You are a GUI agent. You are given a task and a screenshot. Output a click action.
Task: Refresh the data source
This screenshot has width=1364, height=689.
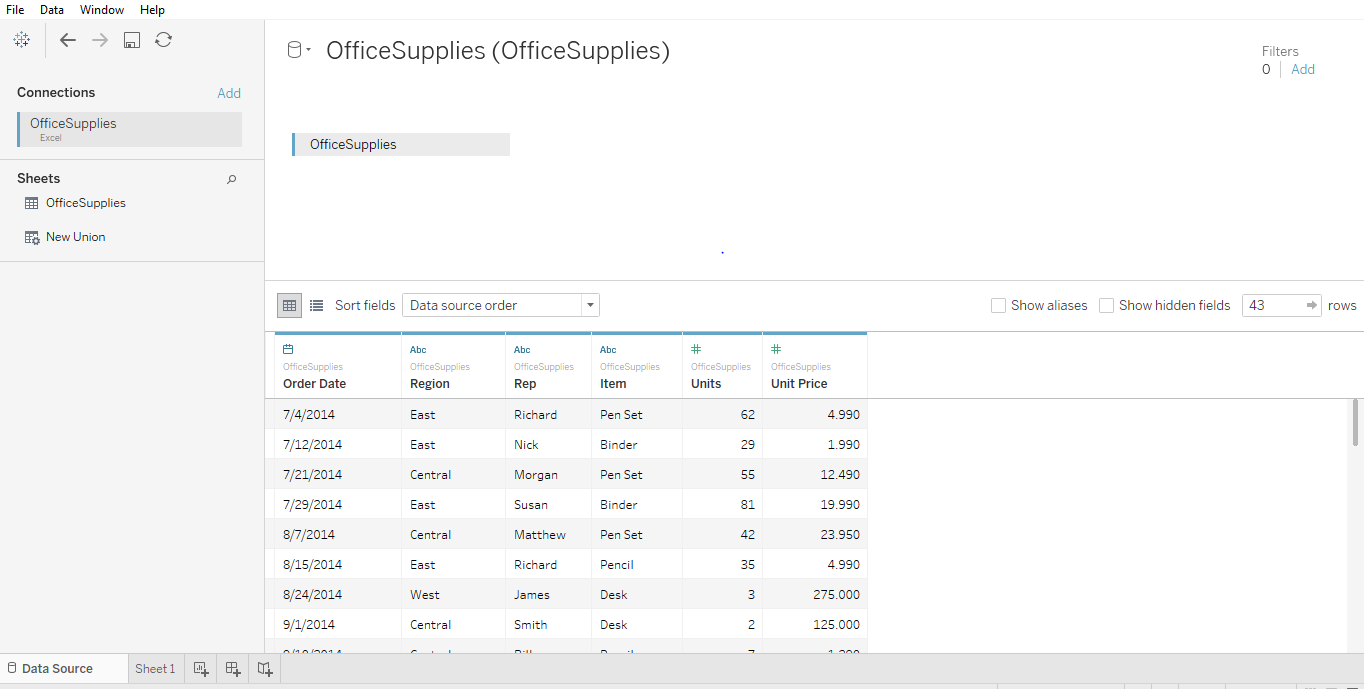click(x=163, y=40)
